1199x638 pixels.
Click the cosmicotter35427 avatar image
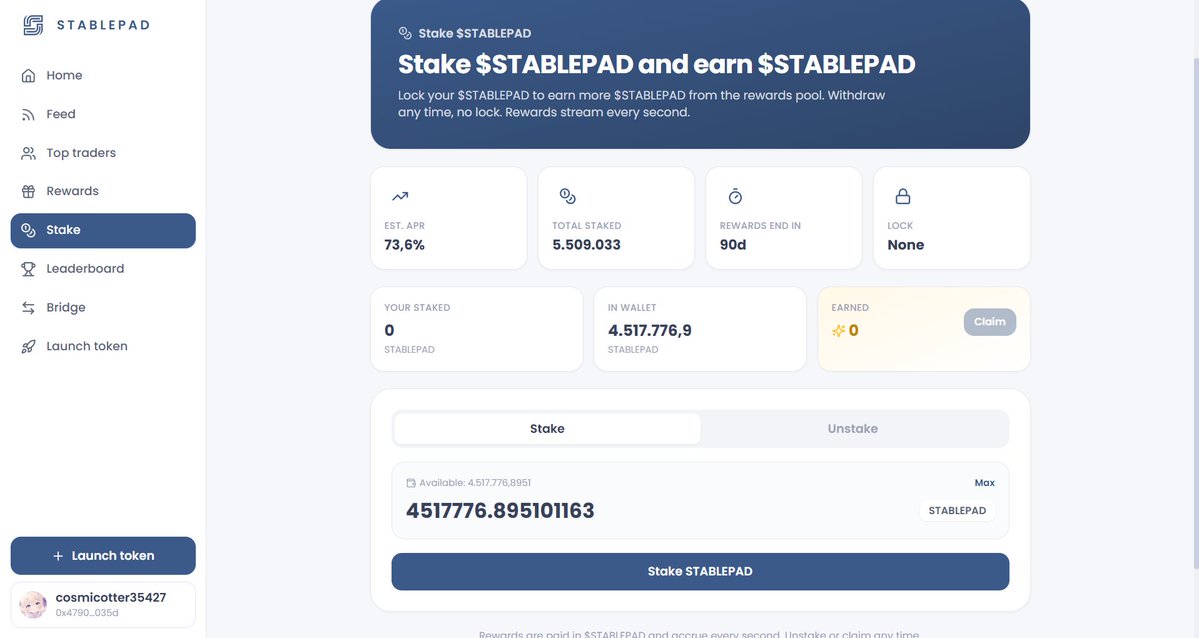[33, 604]
